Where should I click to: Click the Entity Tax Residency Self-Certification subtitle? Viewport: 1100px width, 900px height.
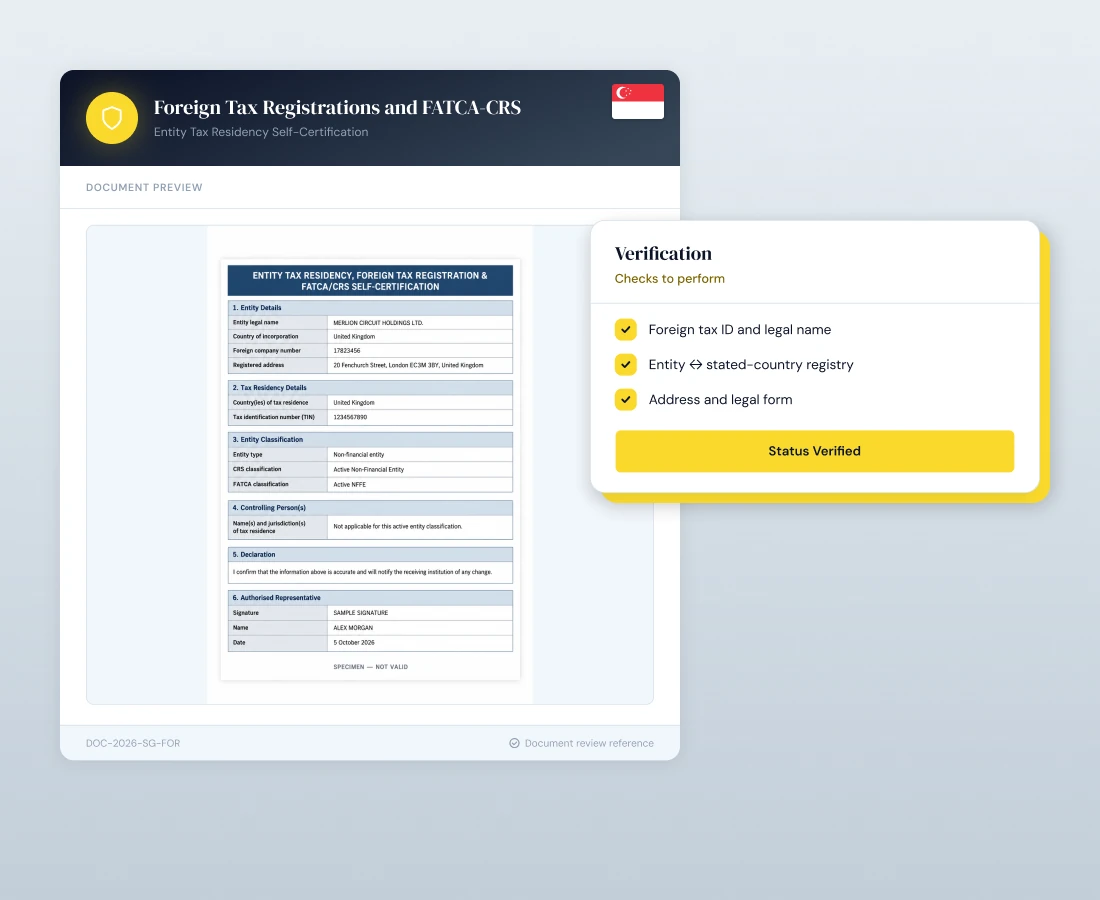click(x=261, y=132)
